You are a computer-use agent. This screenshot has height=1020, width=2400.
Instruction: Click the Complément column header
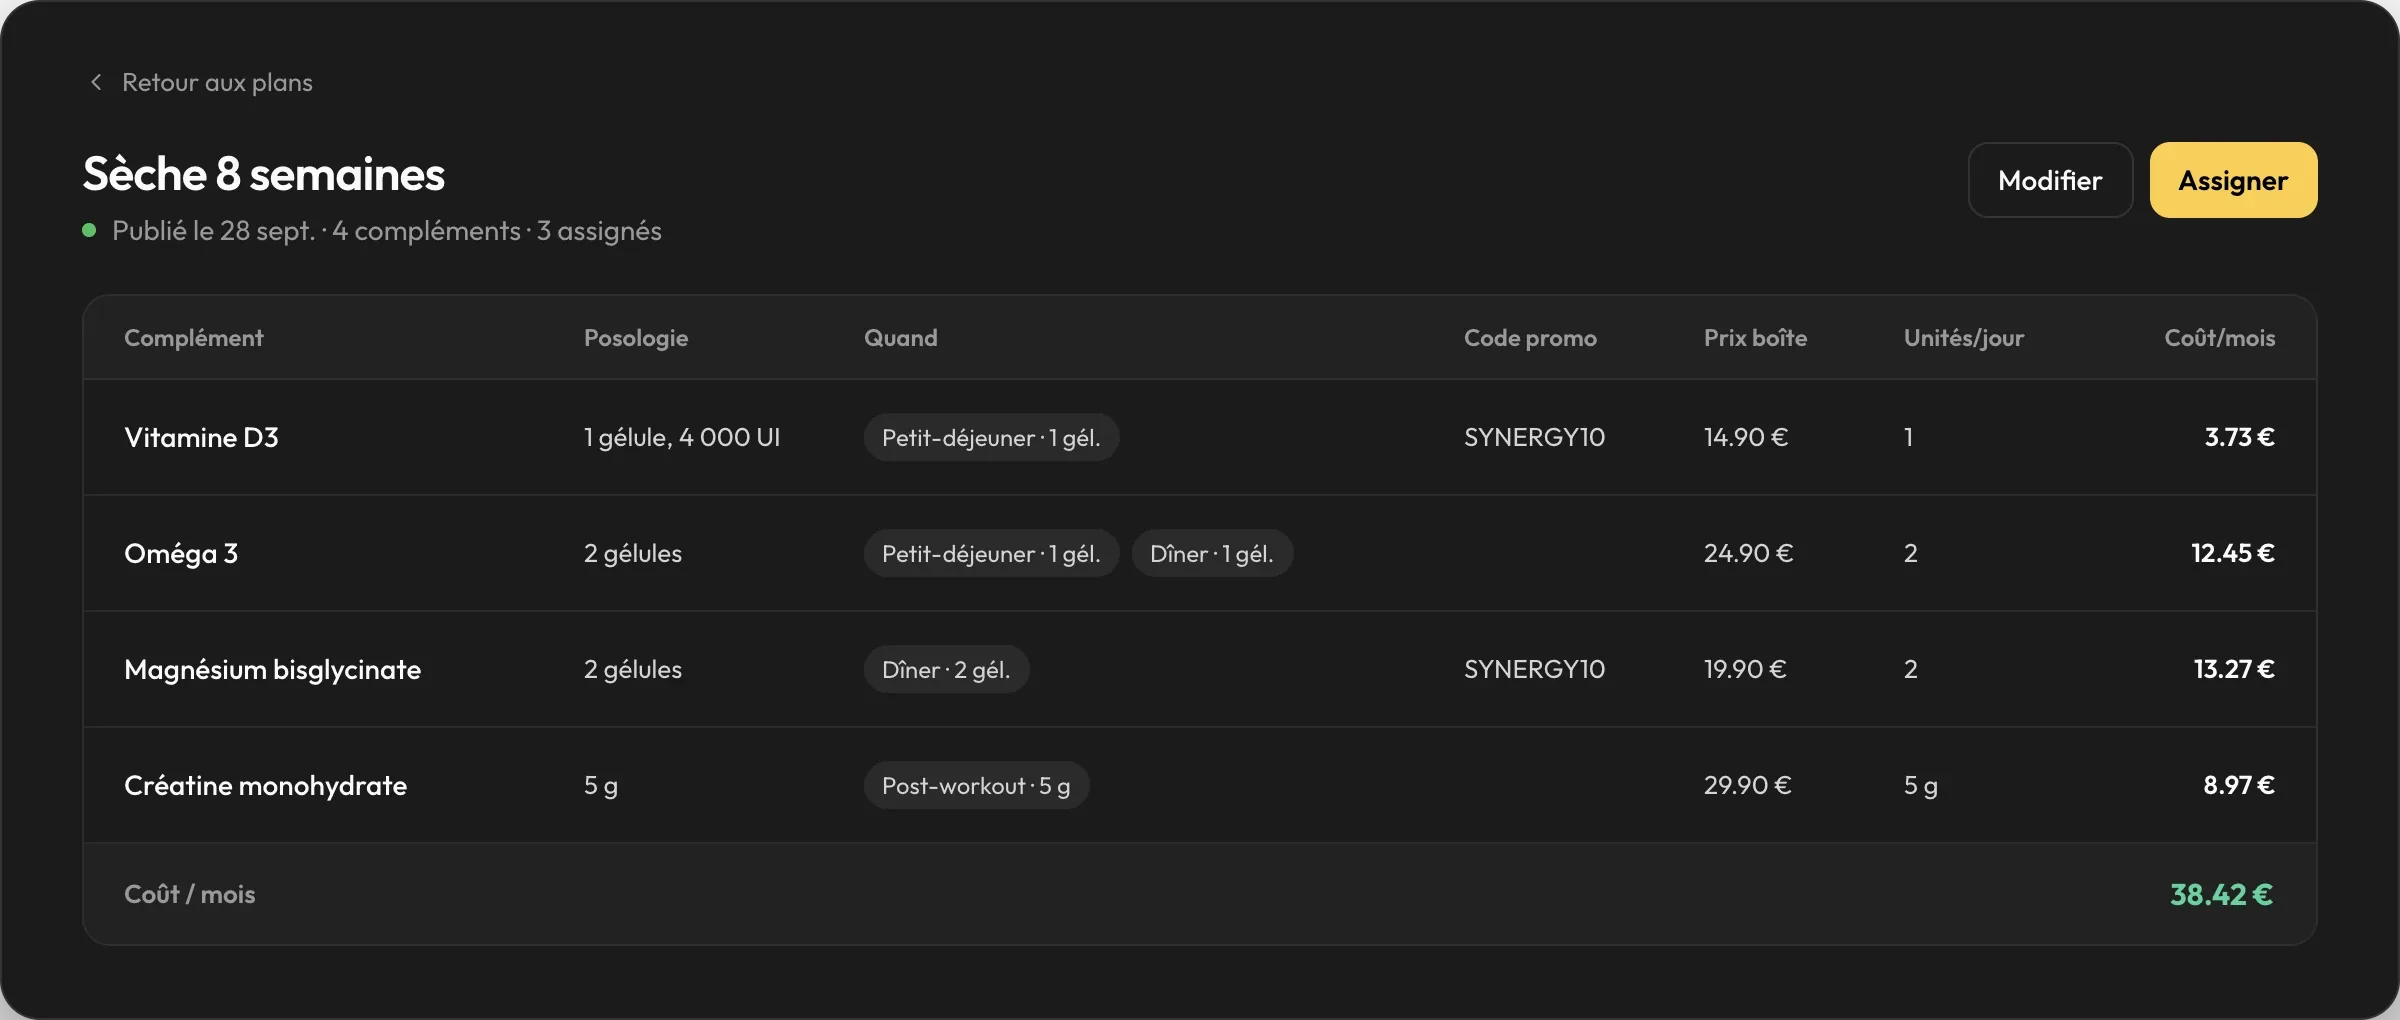(194, 338)
